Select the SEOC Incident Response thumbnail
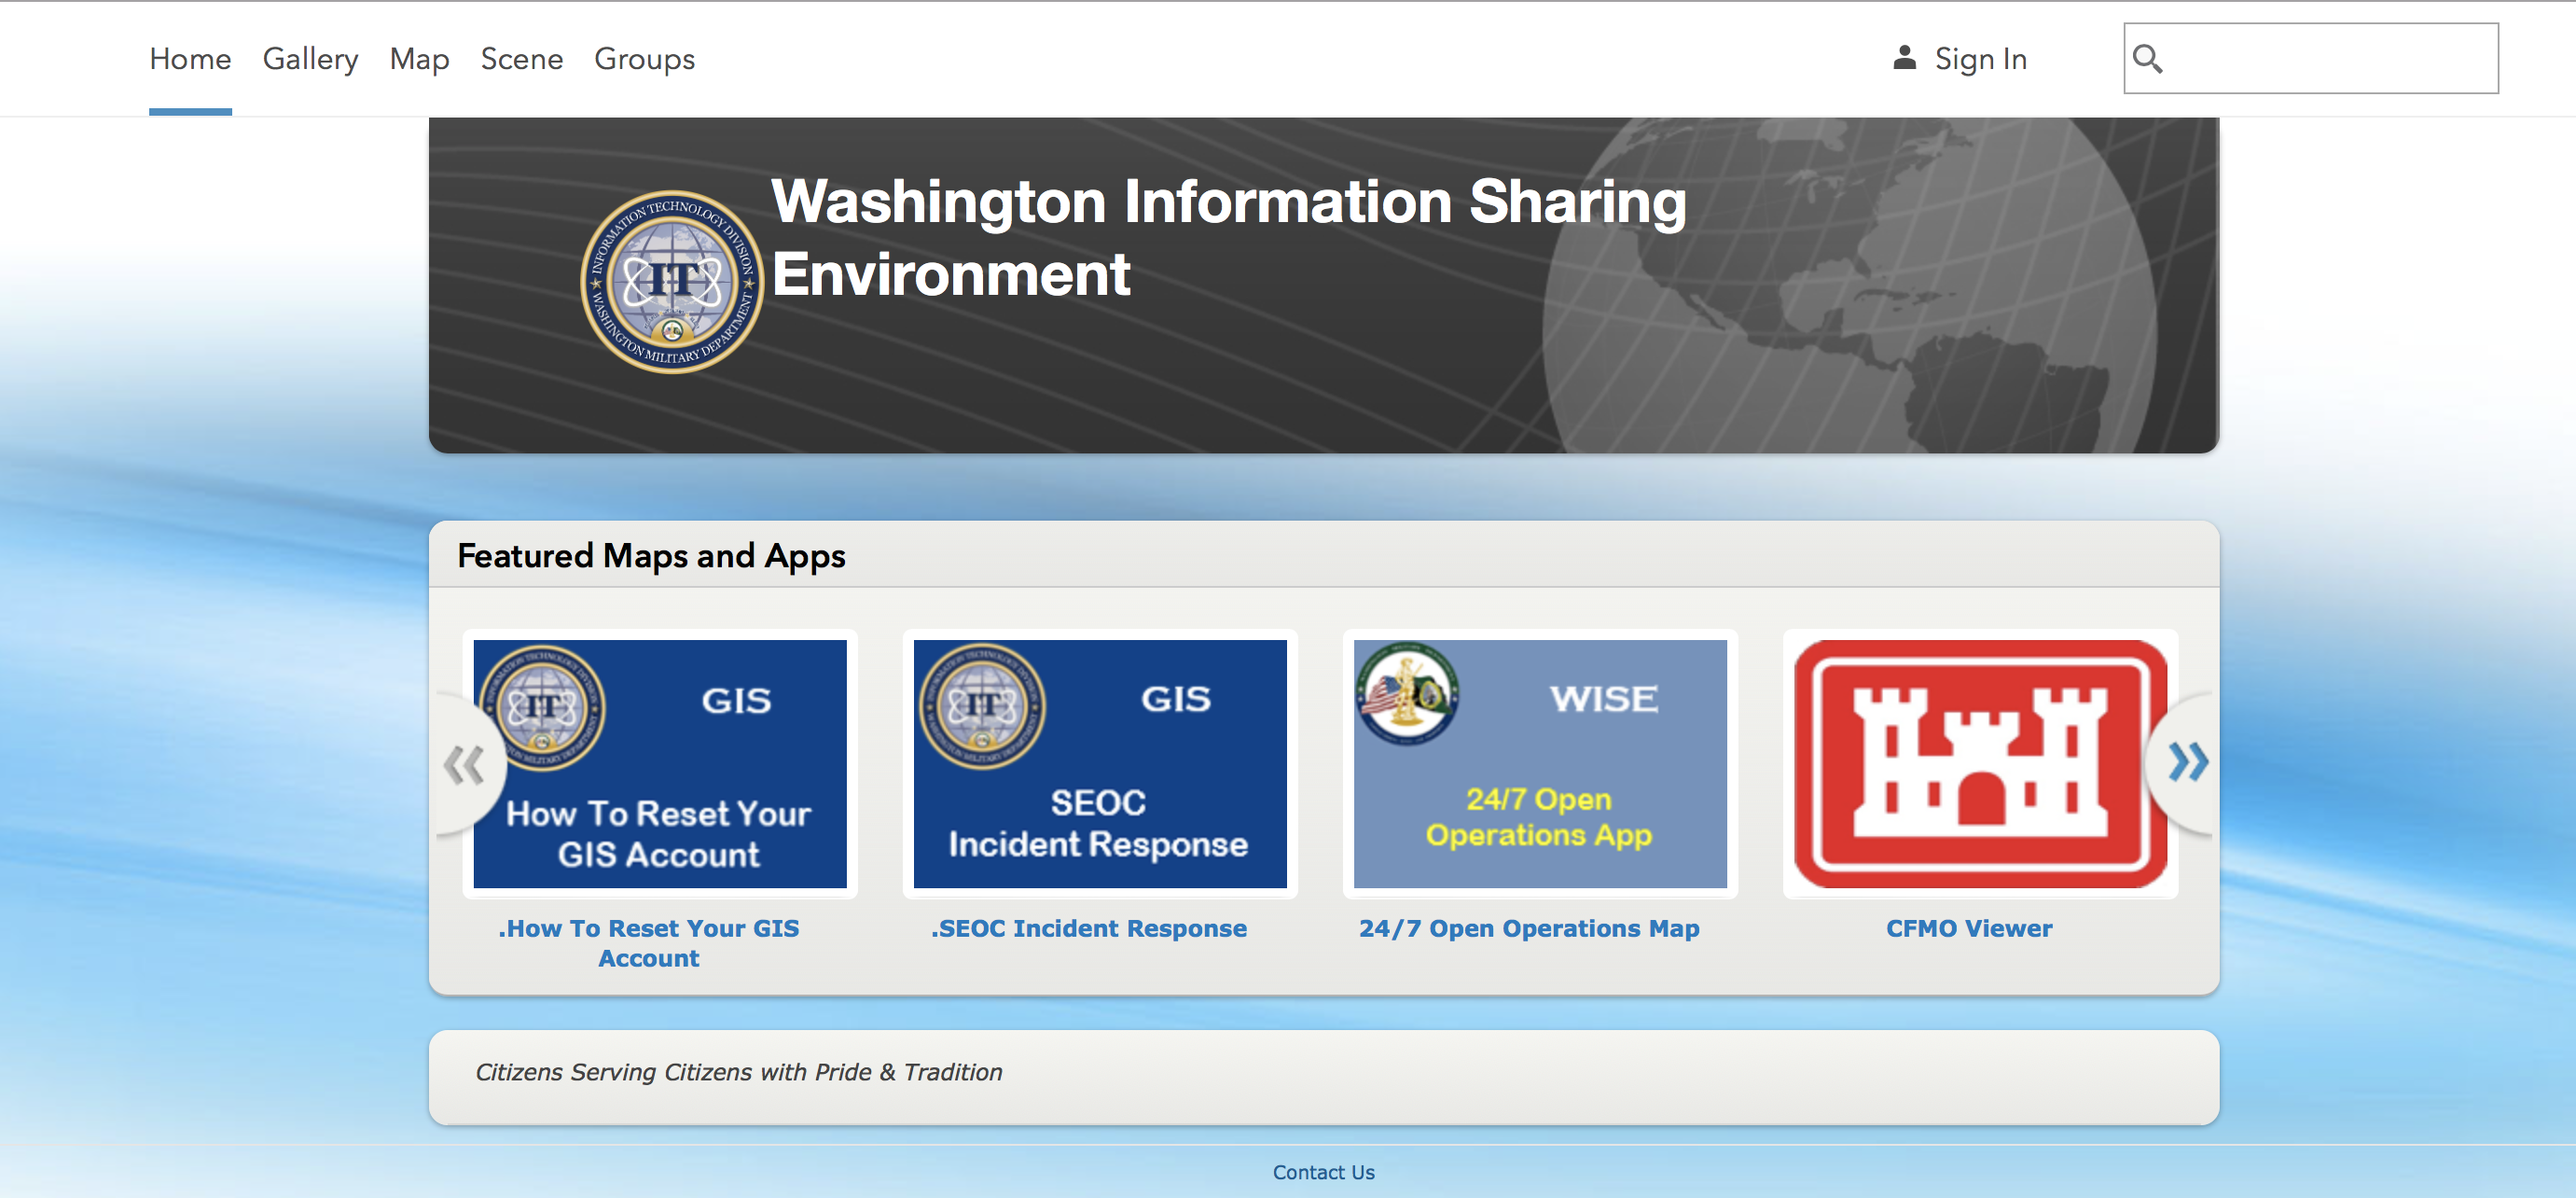The width and height of the screenshot is (2576, 1198). [x=1100, y=764]
